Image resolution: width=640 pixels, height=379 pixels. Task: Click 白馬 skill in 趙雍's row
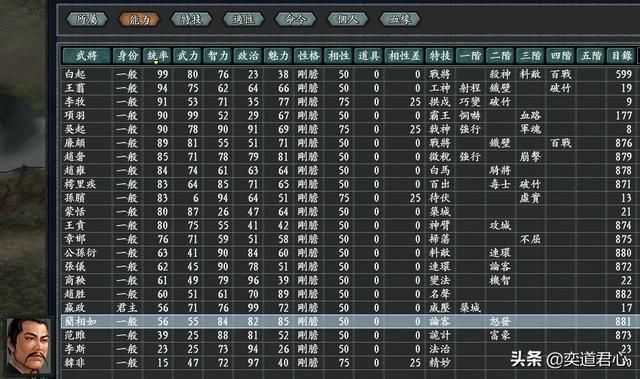click(440, 171)
